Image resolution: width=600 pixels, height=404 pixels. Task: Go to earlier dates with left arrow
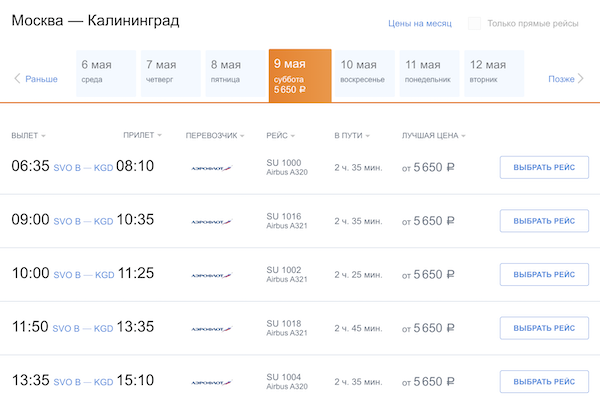(x=35, y=78)
